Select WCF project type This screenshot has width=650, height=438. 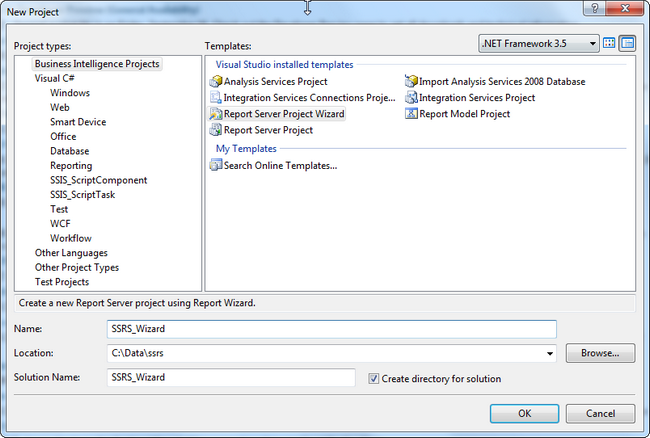point(60,224)
